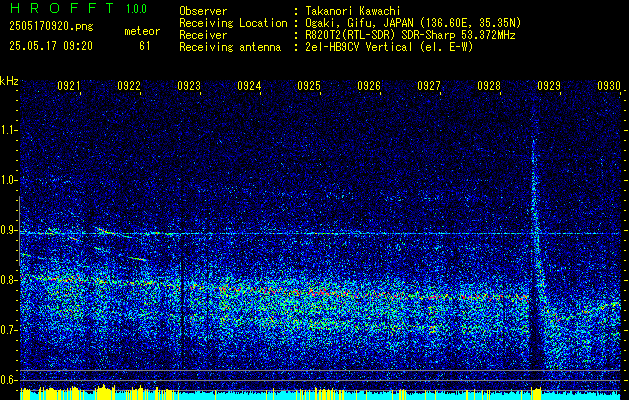Click the HROFFT program title
This screenshot has width=629, height=400.
(x=62, y=8)
